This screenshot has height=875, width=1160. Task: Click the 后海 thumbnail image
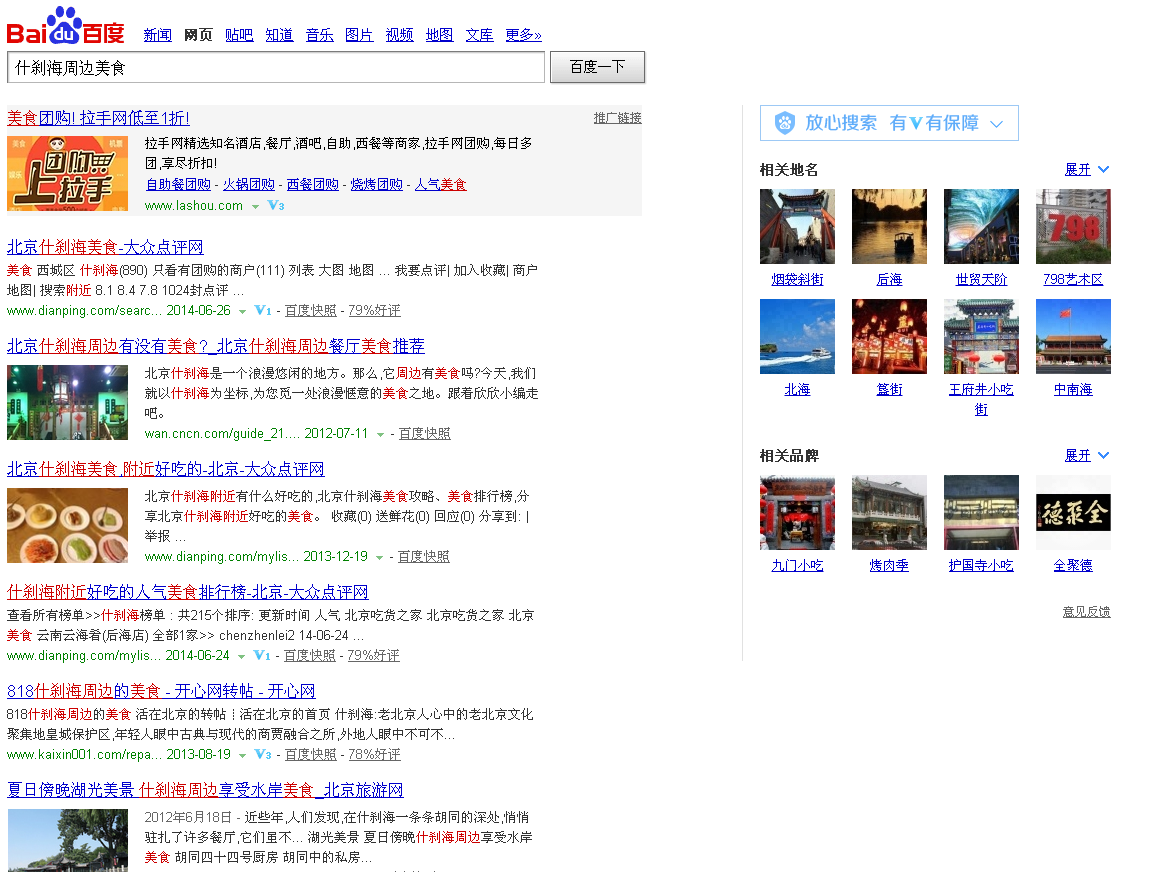[x=889, y=226]
